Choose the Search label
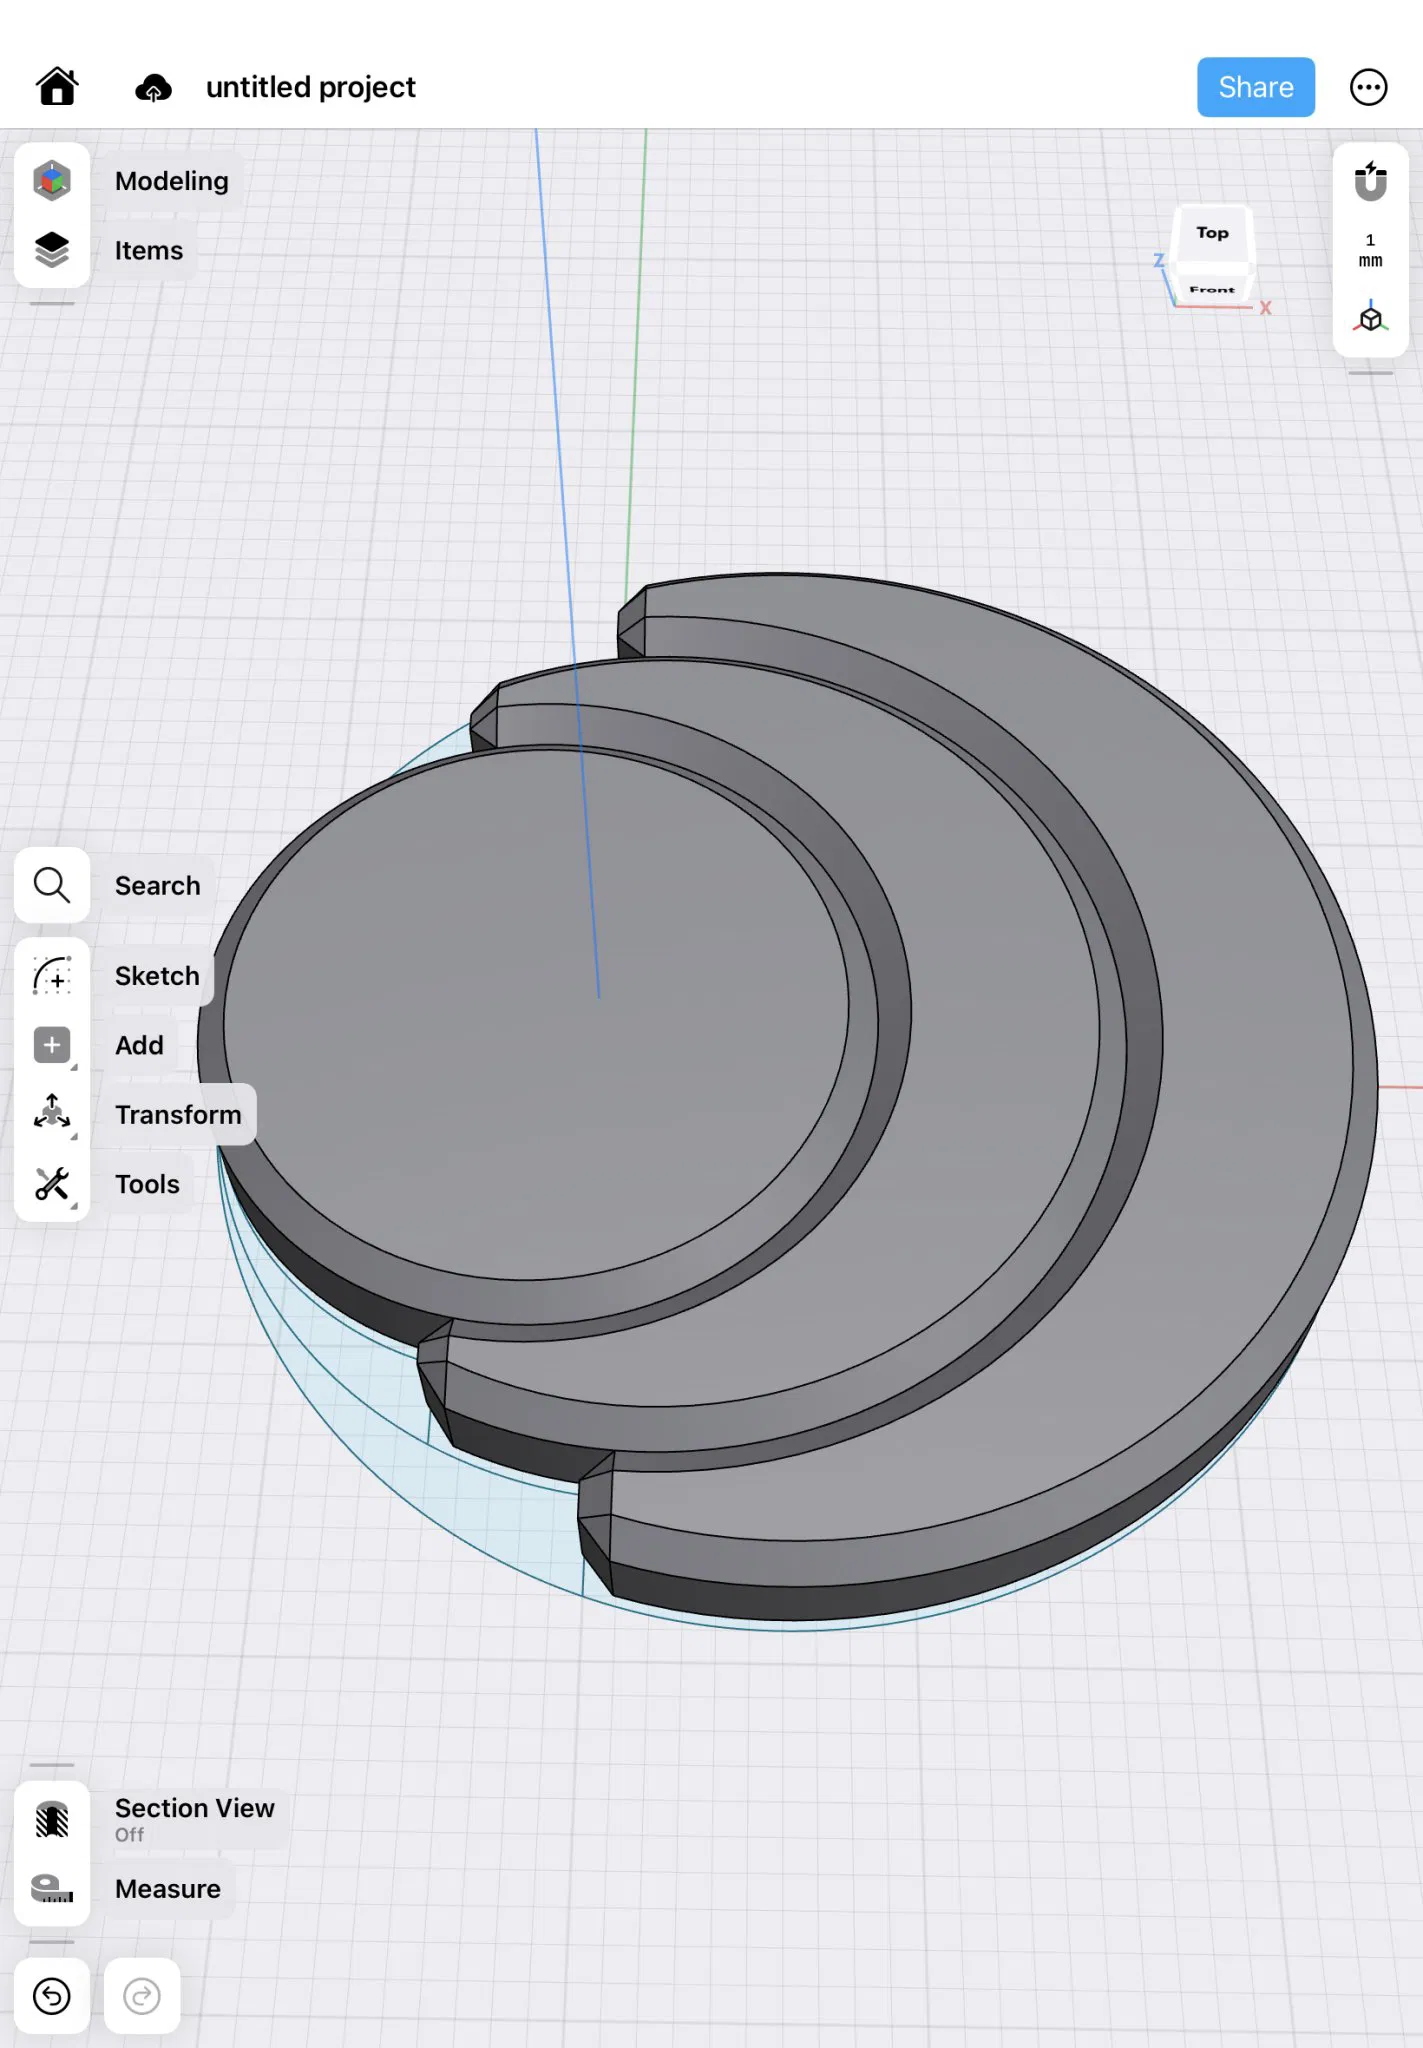The image size is (1423, 2048). [x=158, y=885]
